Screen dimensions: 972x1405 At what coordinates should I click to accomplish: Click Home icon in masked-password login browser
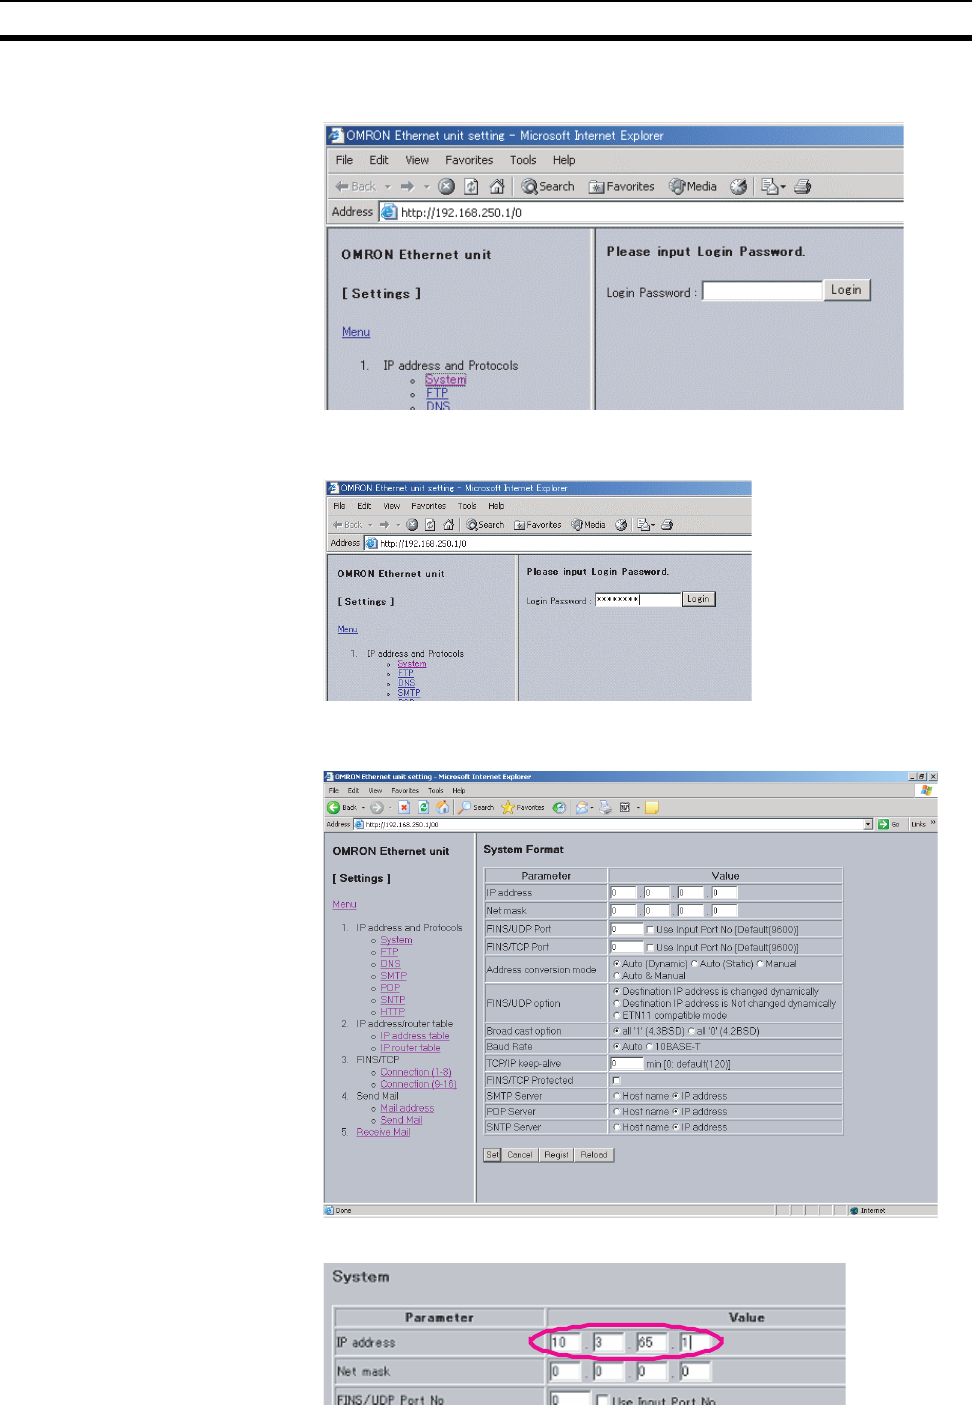(x=449, y=525)
